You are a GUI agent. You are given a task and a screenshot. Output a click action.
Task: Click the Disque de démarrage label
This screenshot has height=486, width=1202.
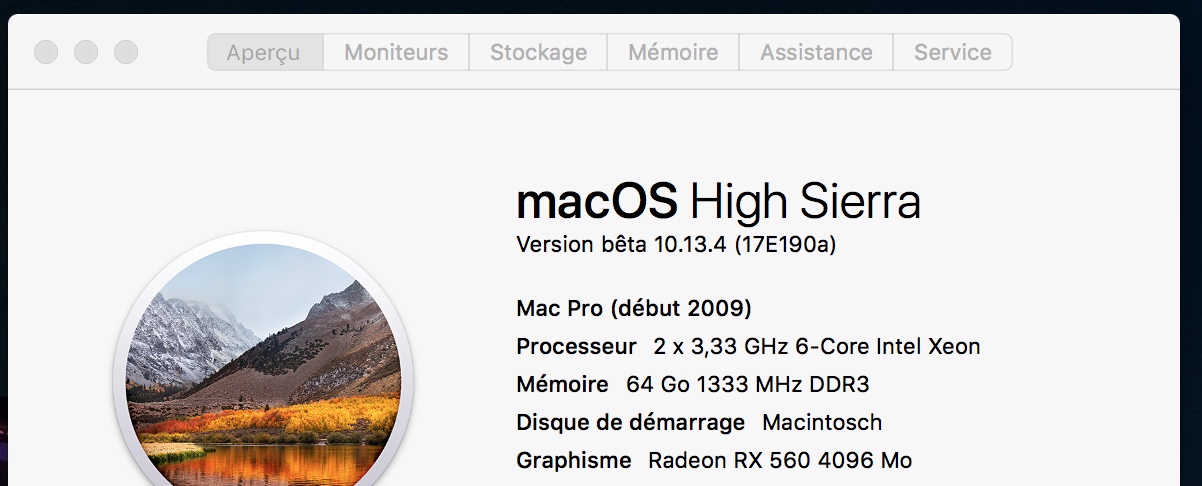point(630,423)
